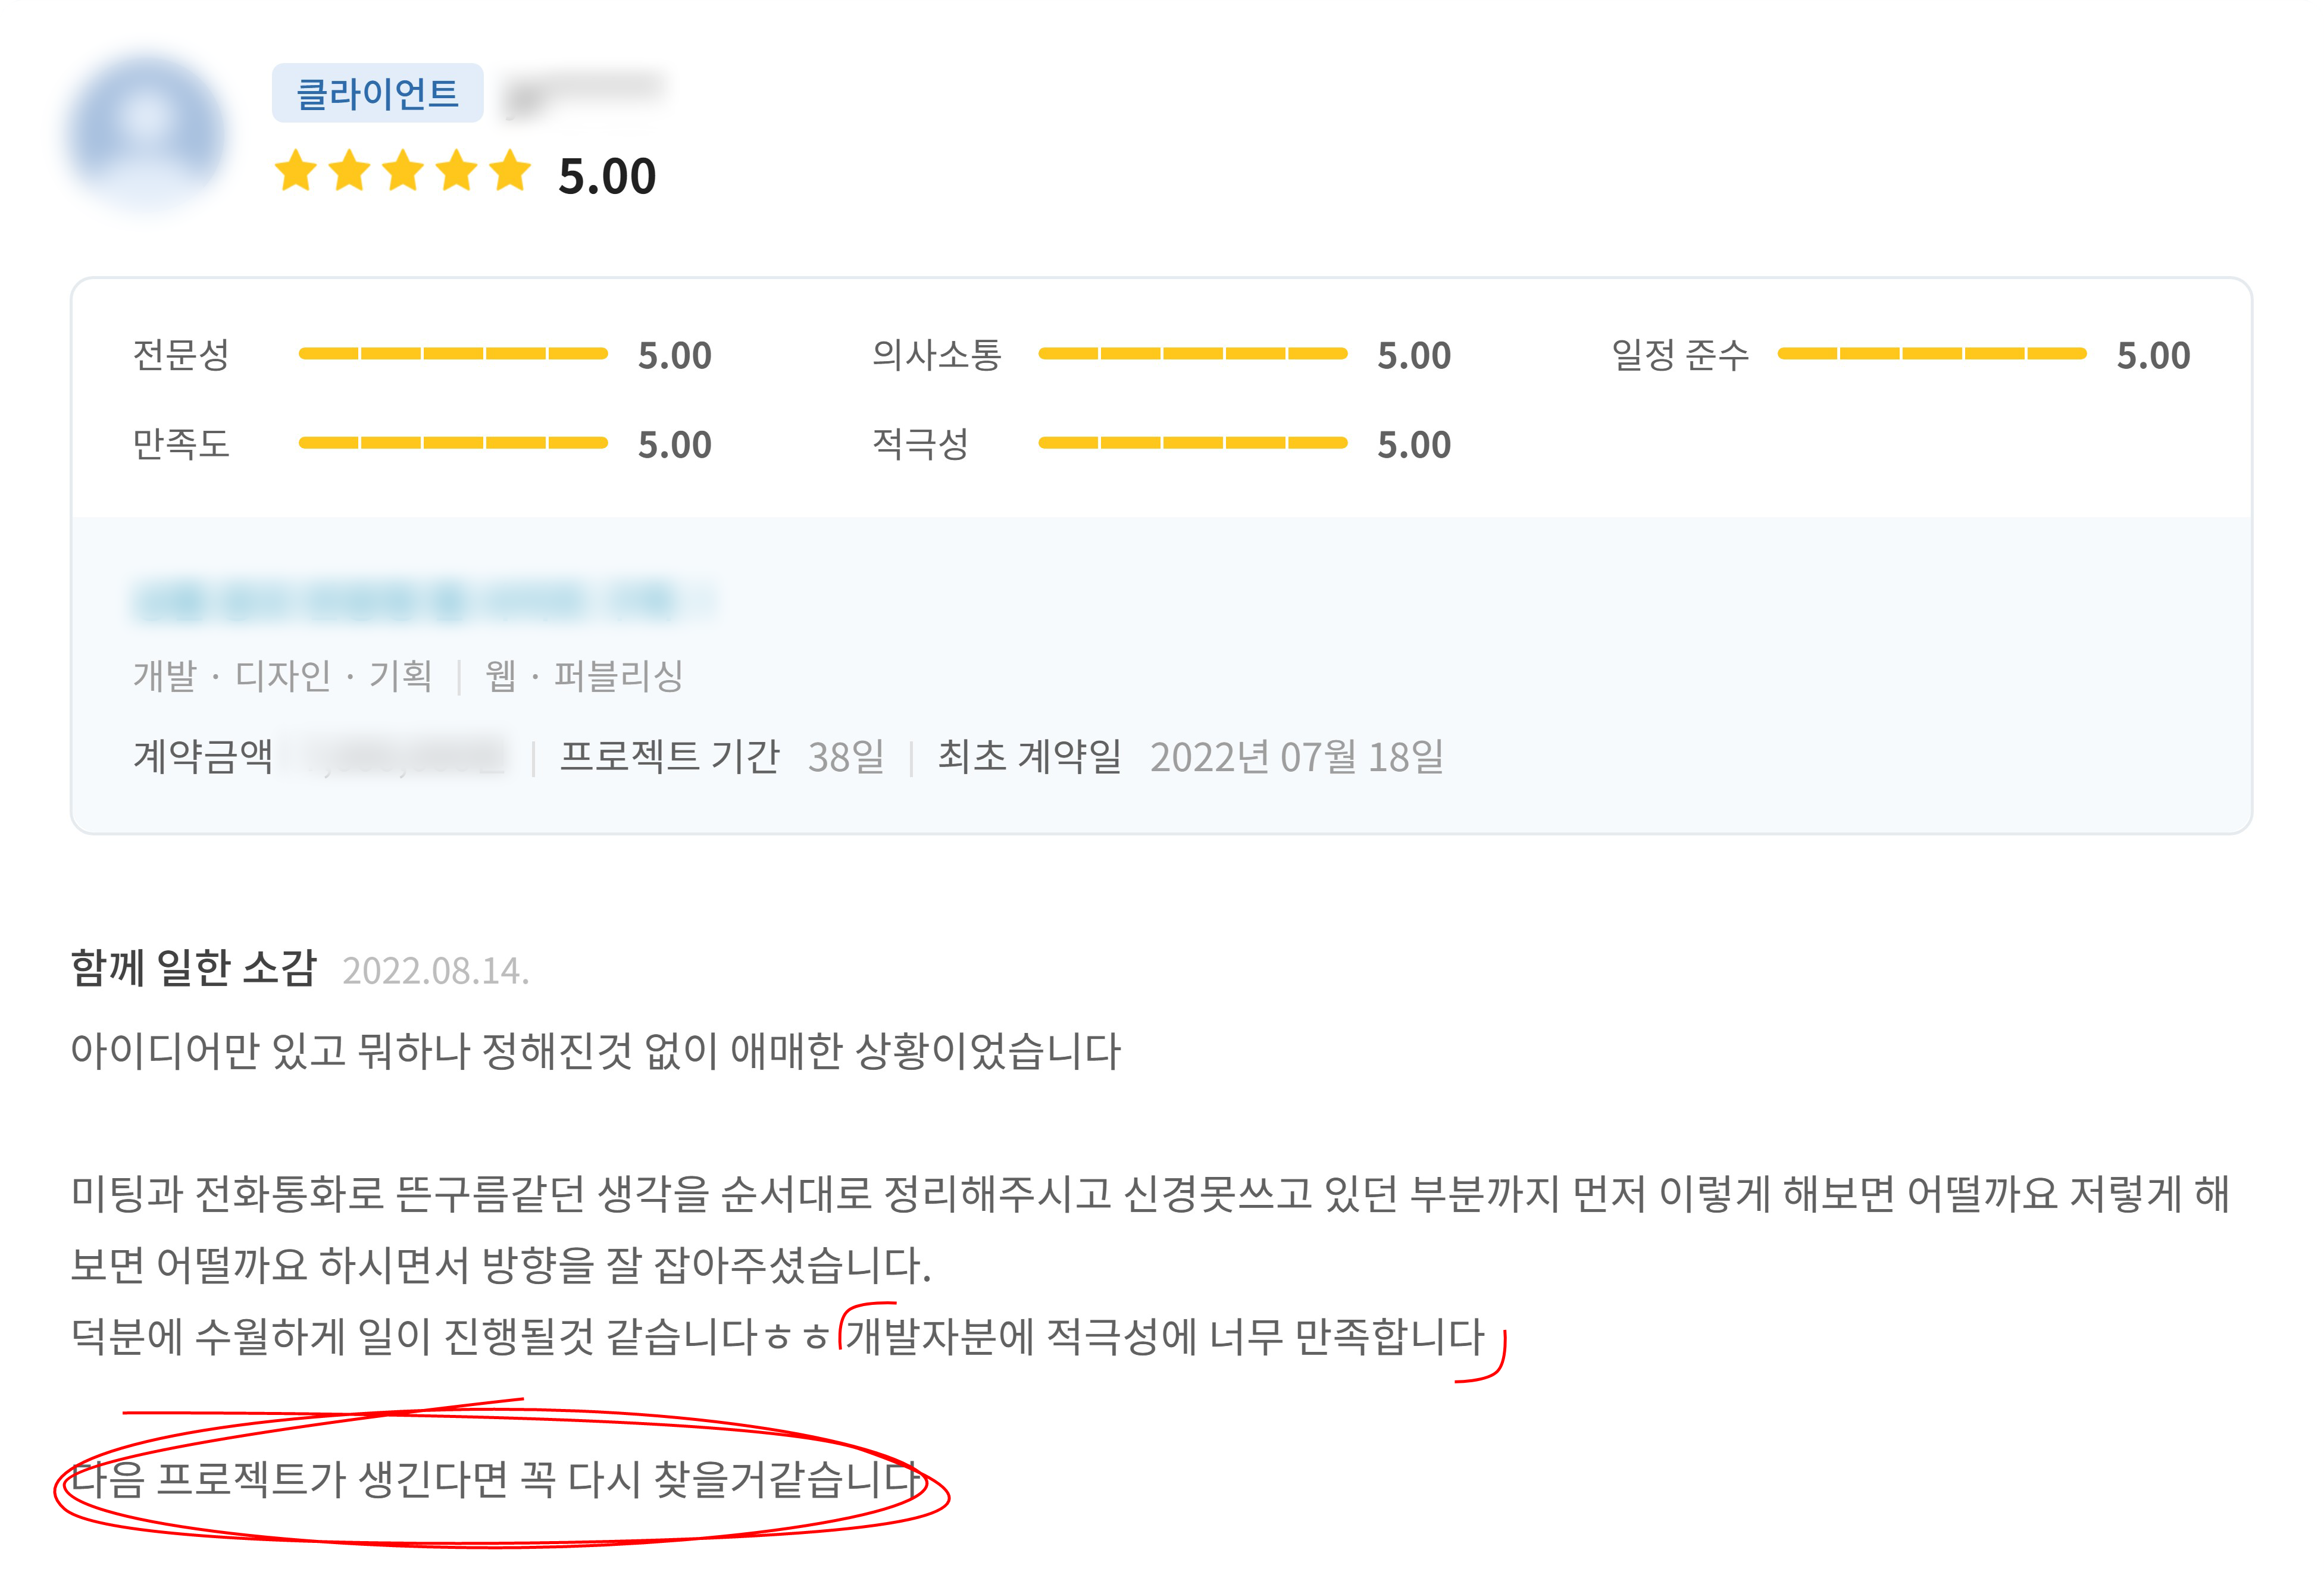The height and width of the screenshot is (1578, 2324).
Task: Click the overall 5.00 rating score
Action: 607,177
